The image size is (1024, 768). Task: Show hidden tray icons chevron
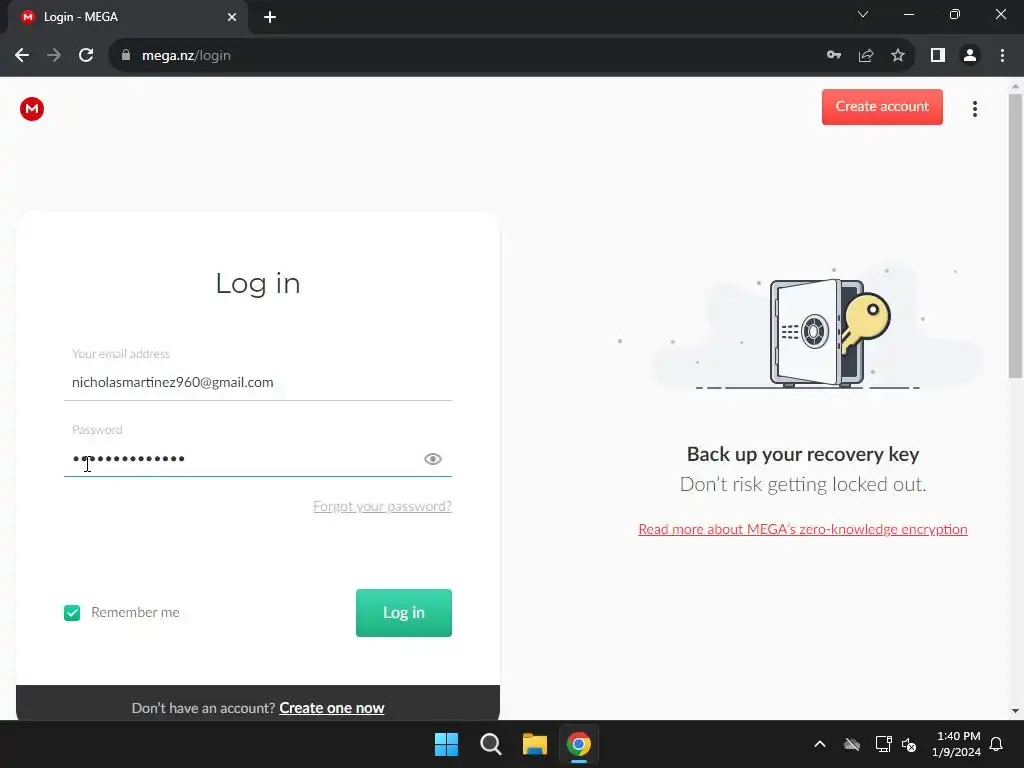pyautogui.click(x=820, y=744)
